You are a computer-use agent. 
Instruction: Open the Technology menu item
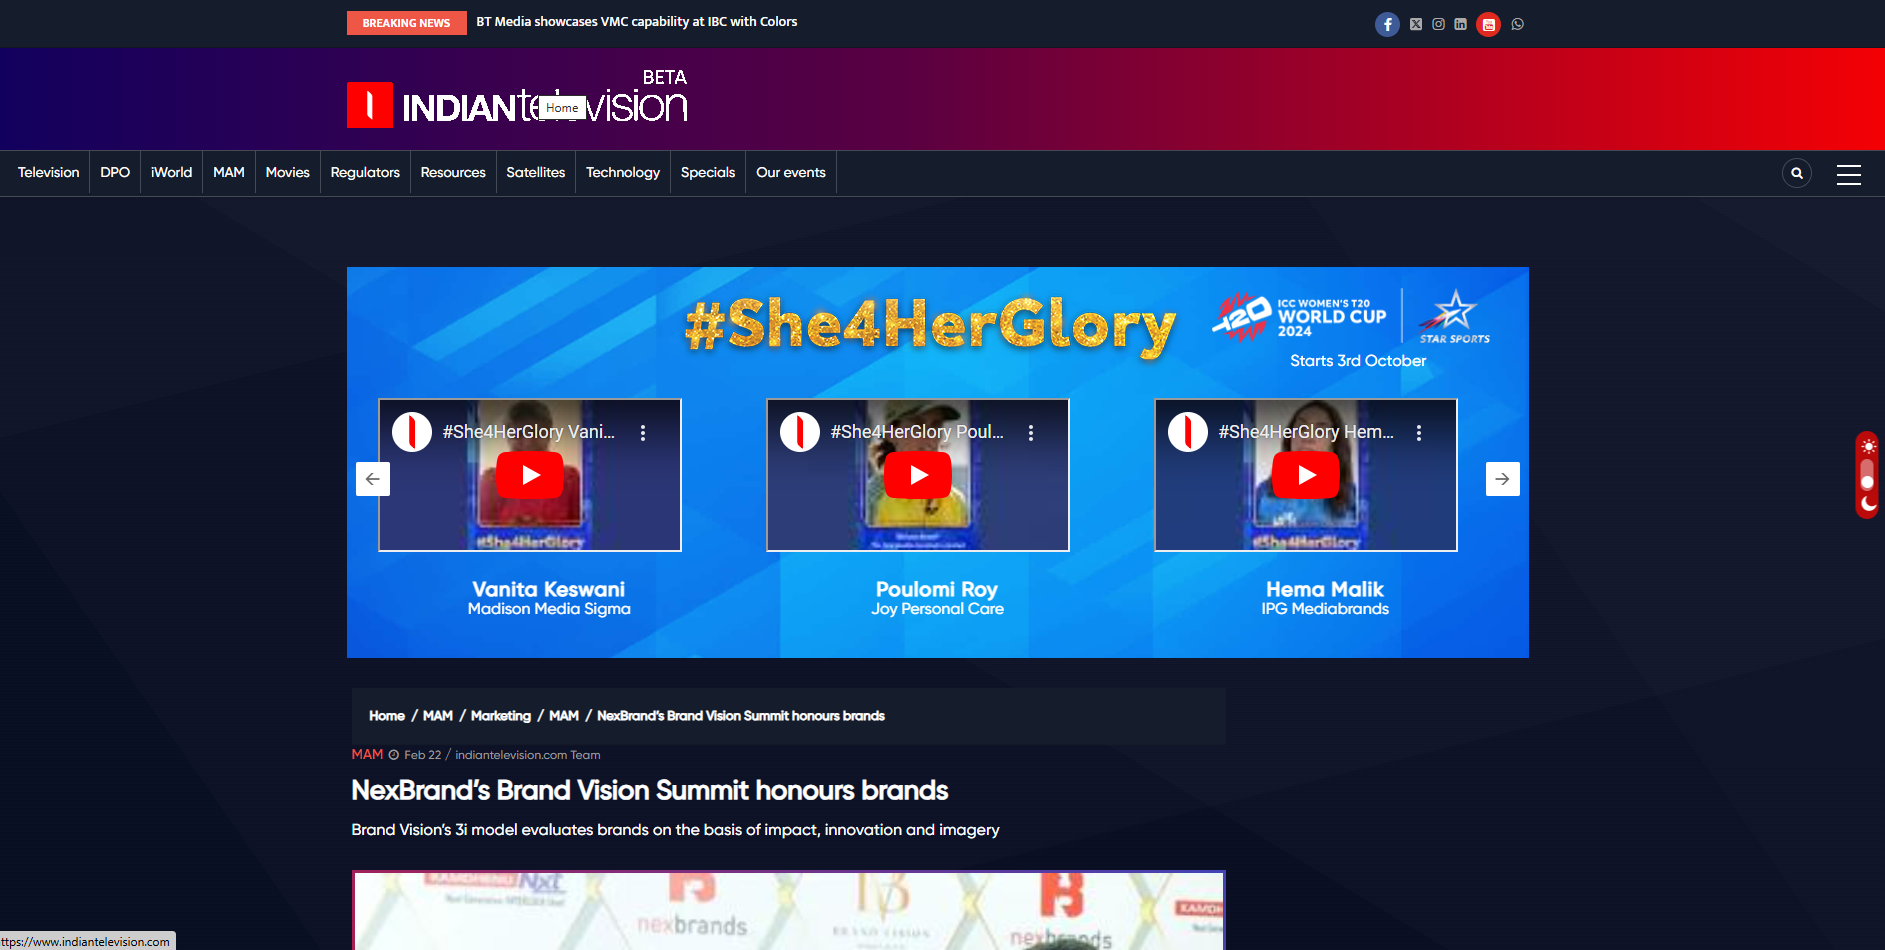pos(623,173)
